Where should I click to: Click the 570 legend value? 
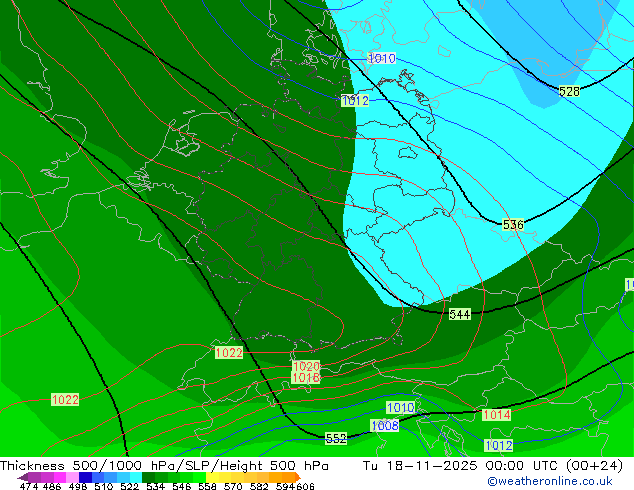coord(233,486)
